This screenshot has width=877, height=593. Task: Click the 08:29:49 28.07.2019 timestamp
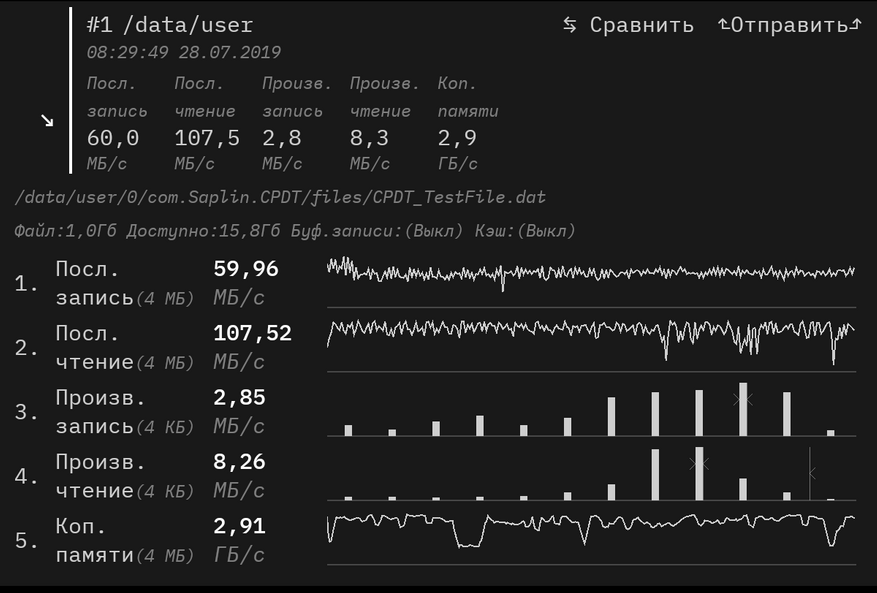(183, 52)
